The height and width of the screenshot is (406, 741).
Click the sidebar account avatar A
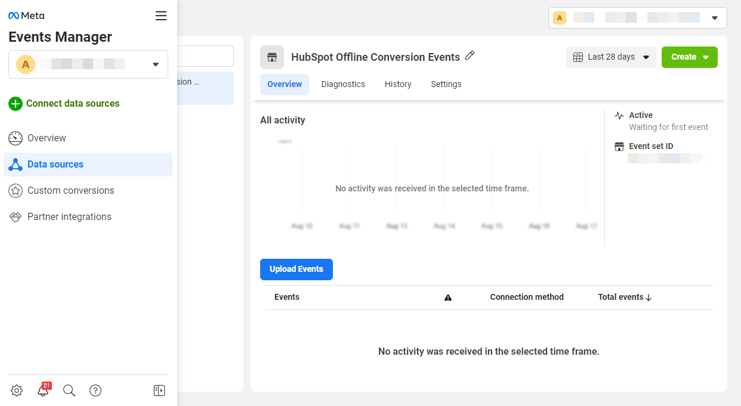click(26, 64)
